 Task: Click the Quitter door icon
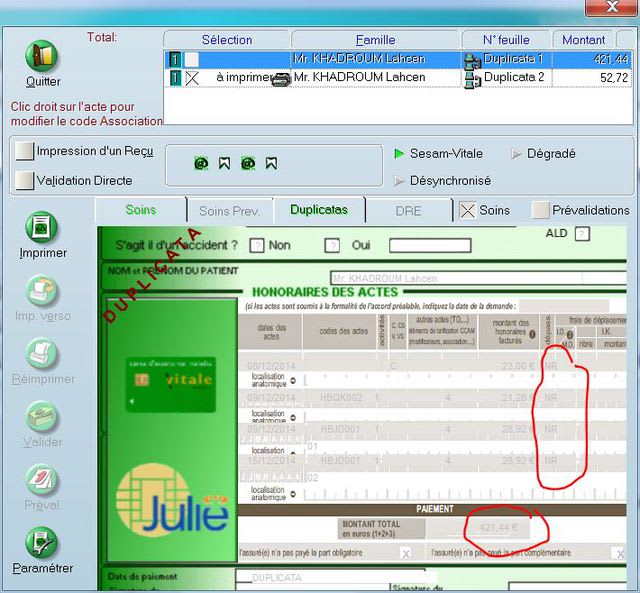click(x=42, y=56)
